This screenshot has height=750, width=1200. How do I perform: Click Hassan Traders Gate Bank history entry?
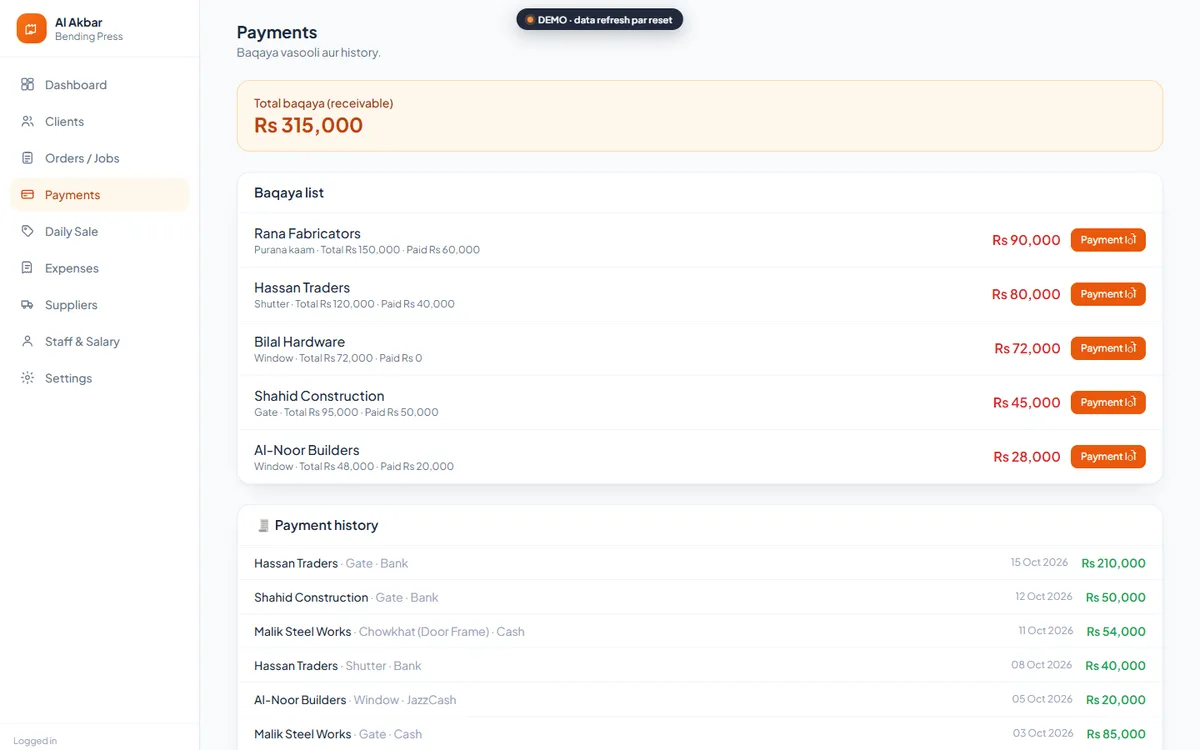(x=700, y=563)
